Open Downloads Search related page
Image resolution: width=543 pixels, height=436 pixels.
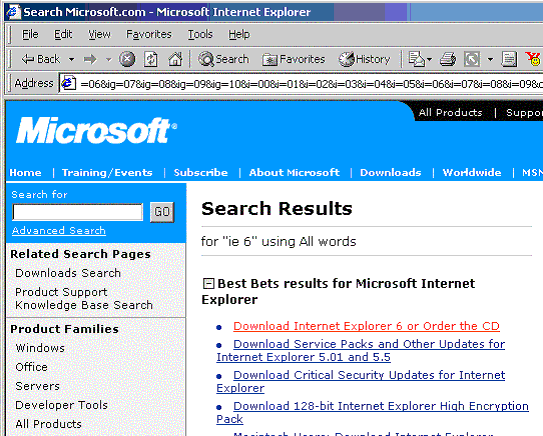coord(68,273)
